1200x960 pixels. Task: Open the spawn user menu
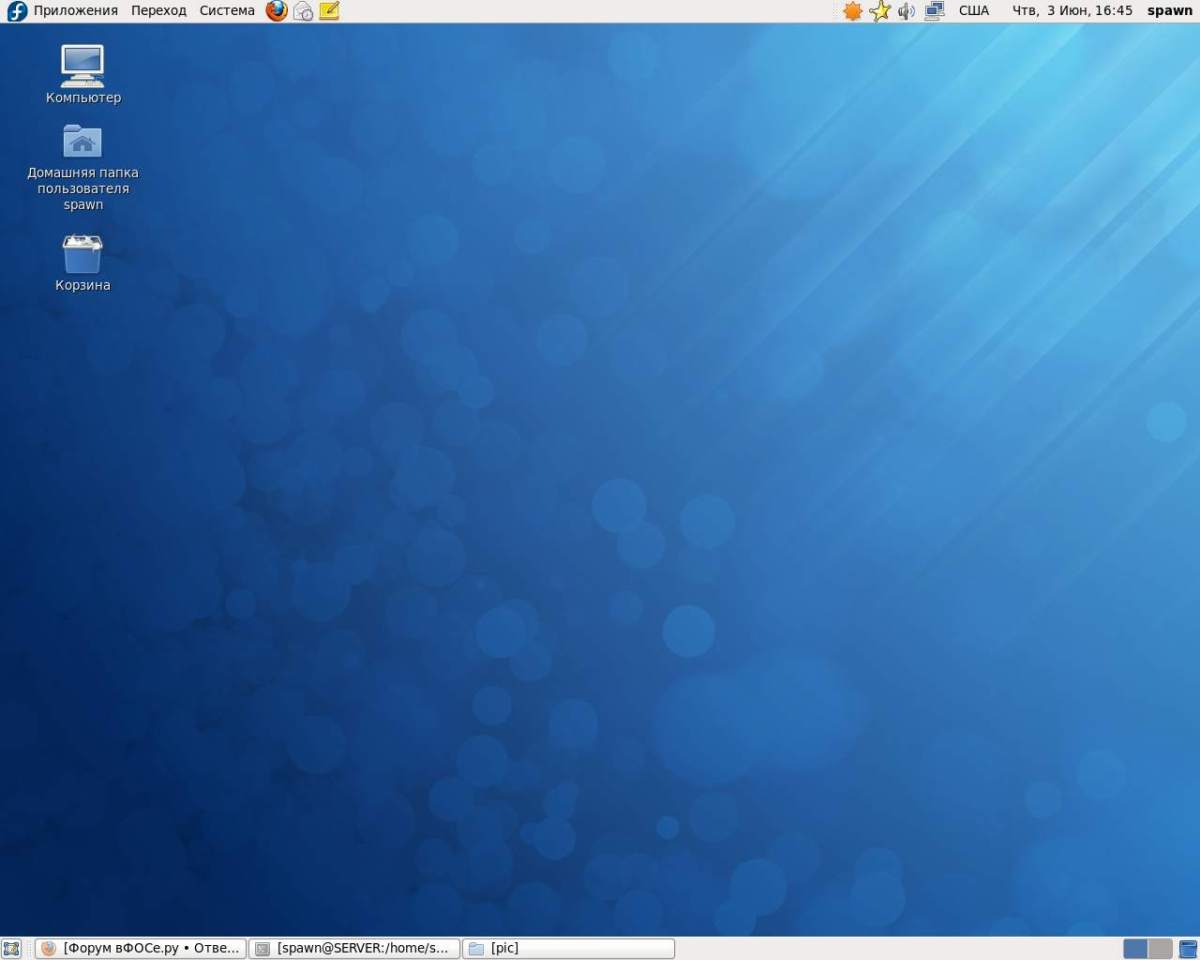click(x=1169, y=11)
